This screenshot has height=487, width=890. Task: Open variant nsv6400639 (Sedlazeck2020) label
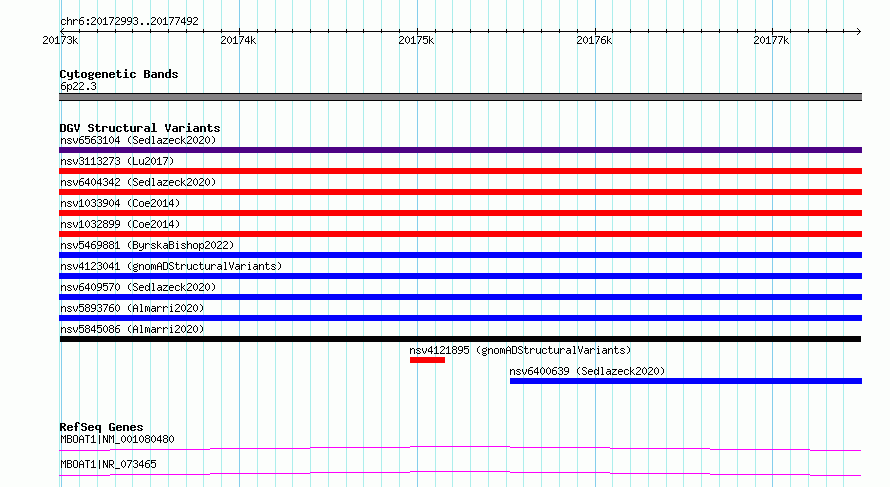[x=587, y=371]
